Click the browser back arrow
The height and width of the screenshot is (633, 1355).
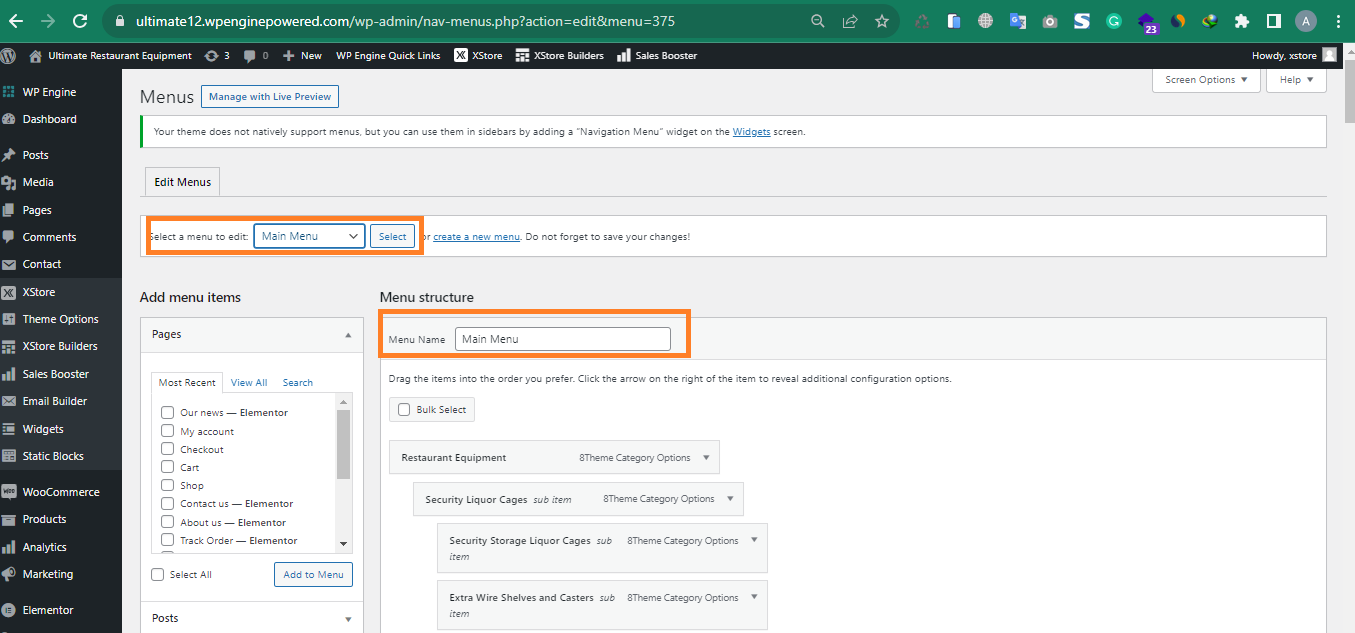[x=16, y=20]
